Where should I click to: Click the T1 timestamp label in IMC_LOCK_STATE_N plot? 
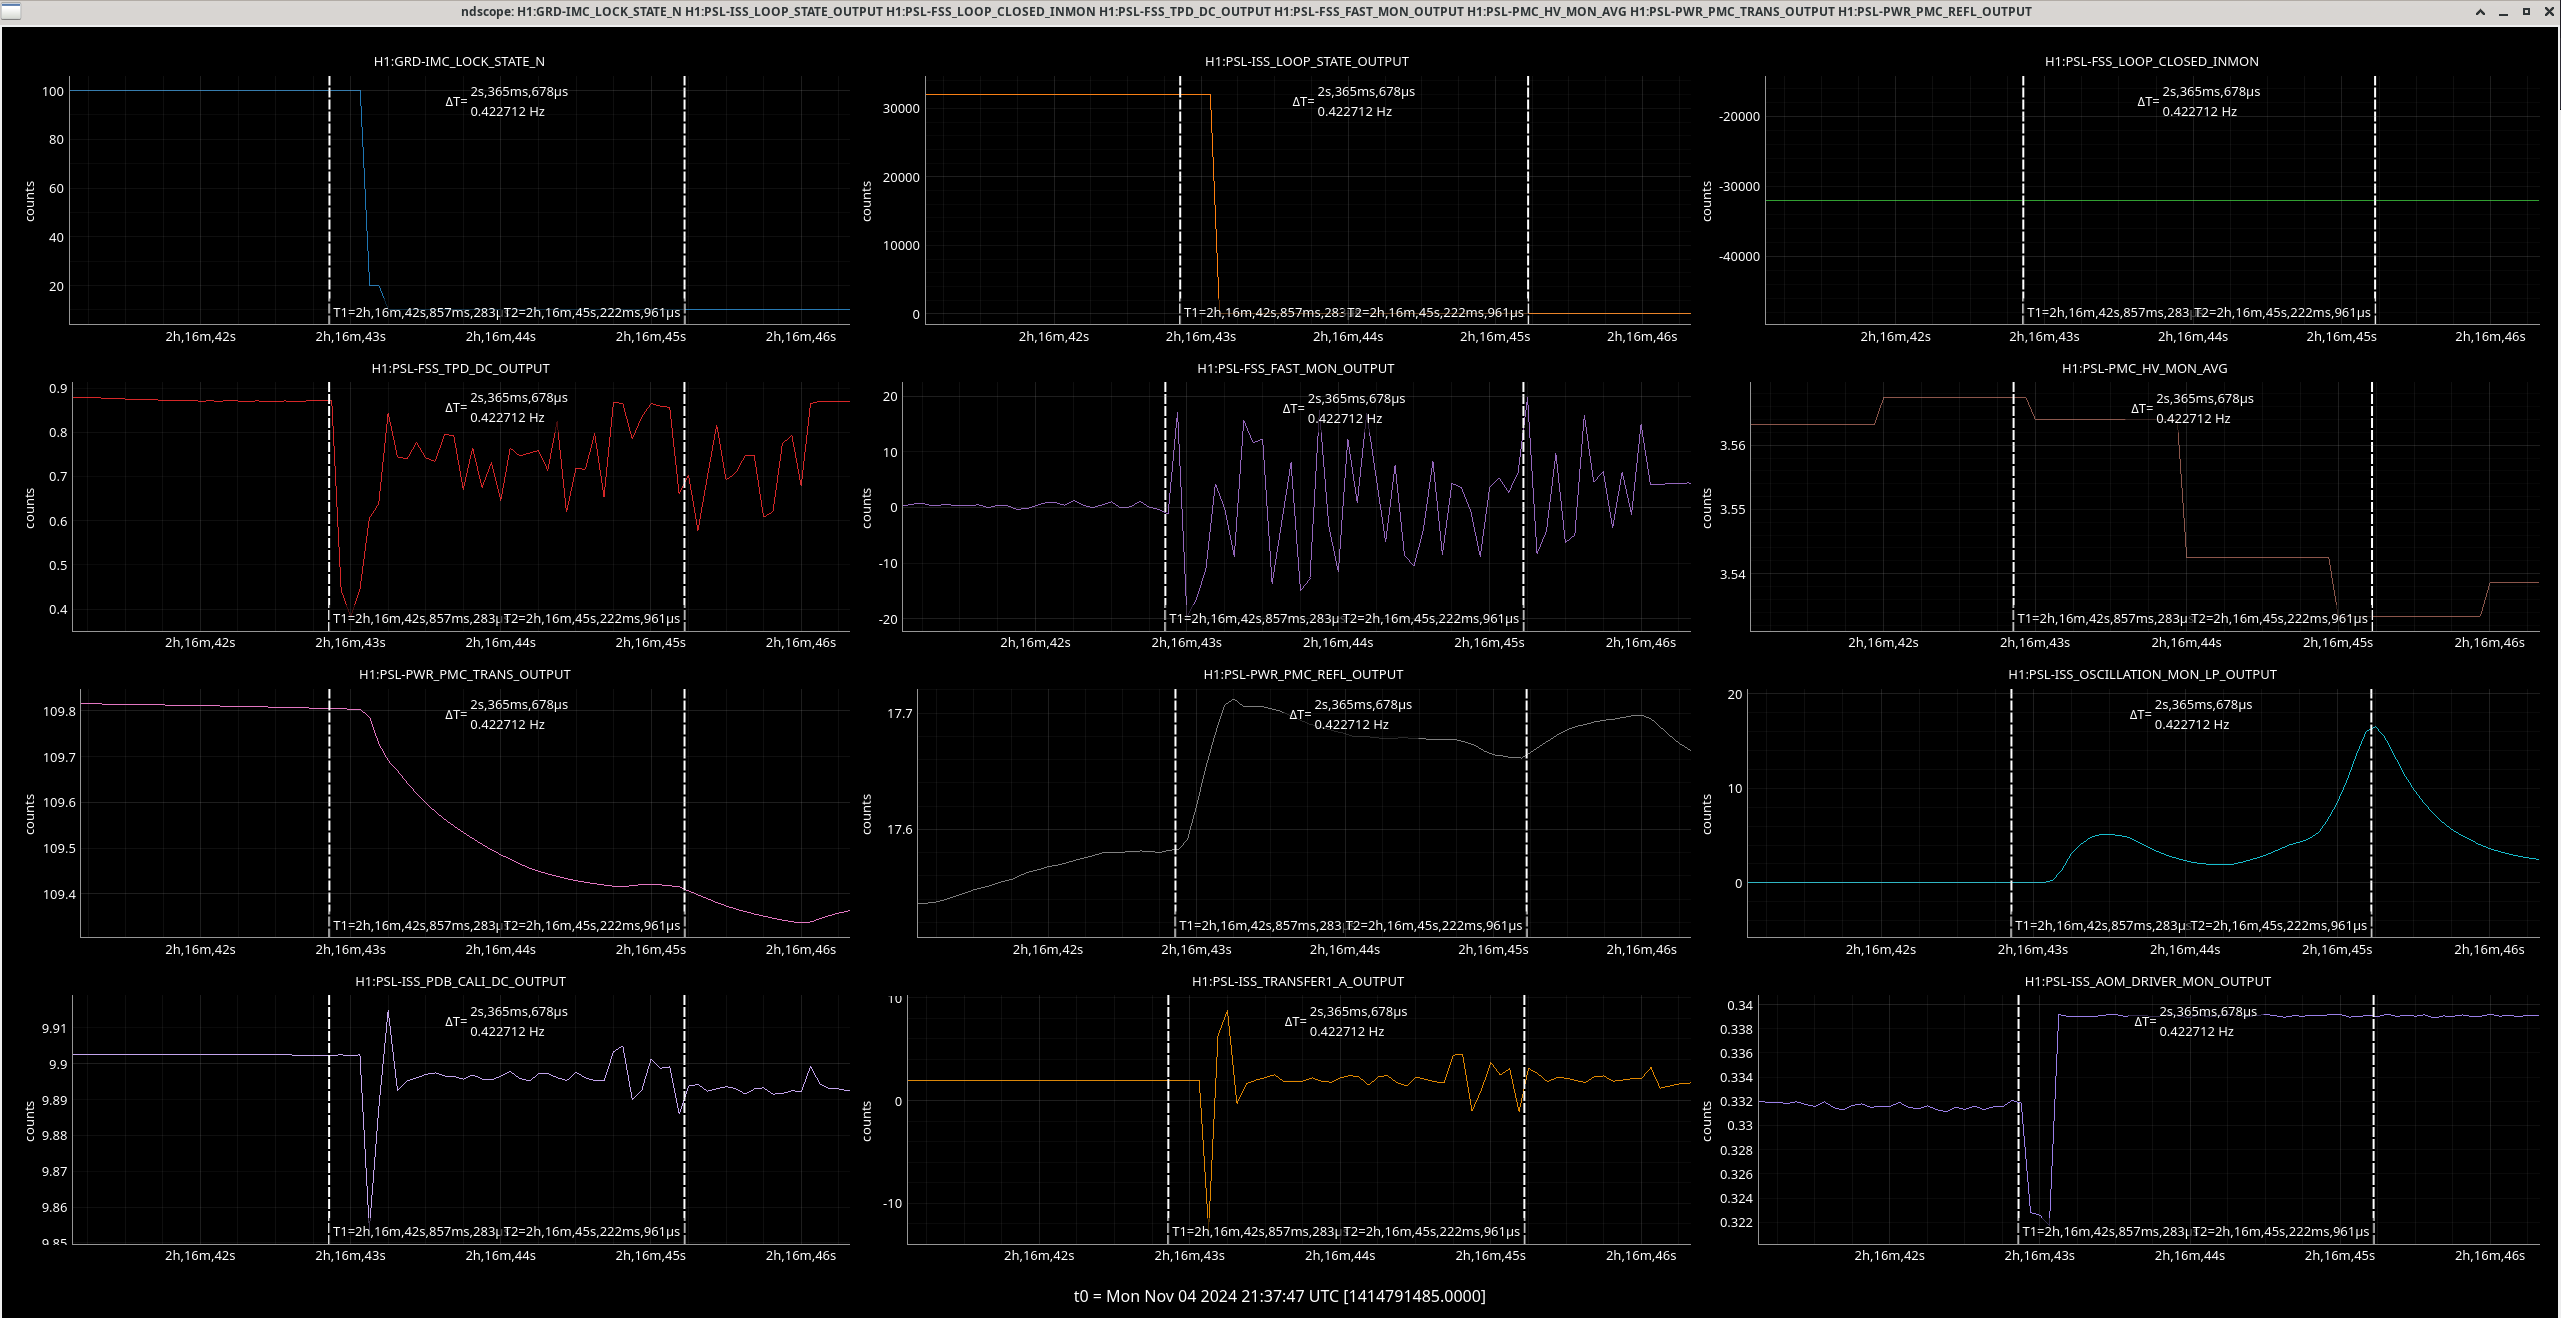(x=417, y=312)
